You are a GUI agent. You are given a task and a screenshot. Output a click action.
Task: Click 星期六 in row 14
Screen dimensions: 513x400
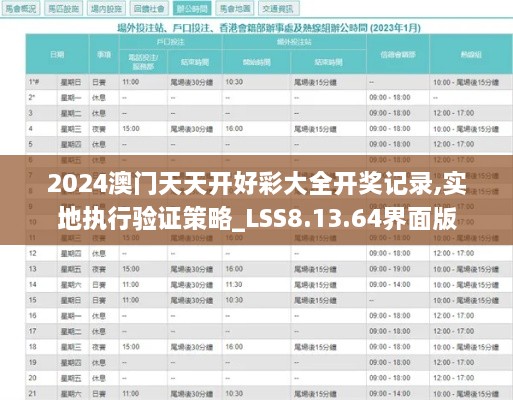point(71,285)
